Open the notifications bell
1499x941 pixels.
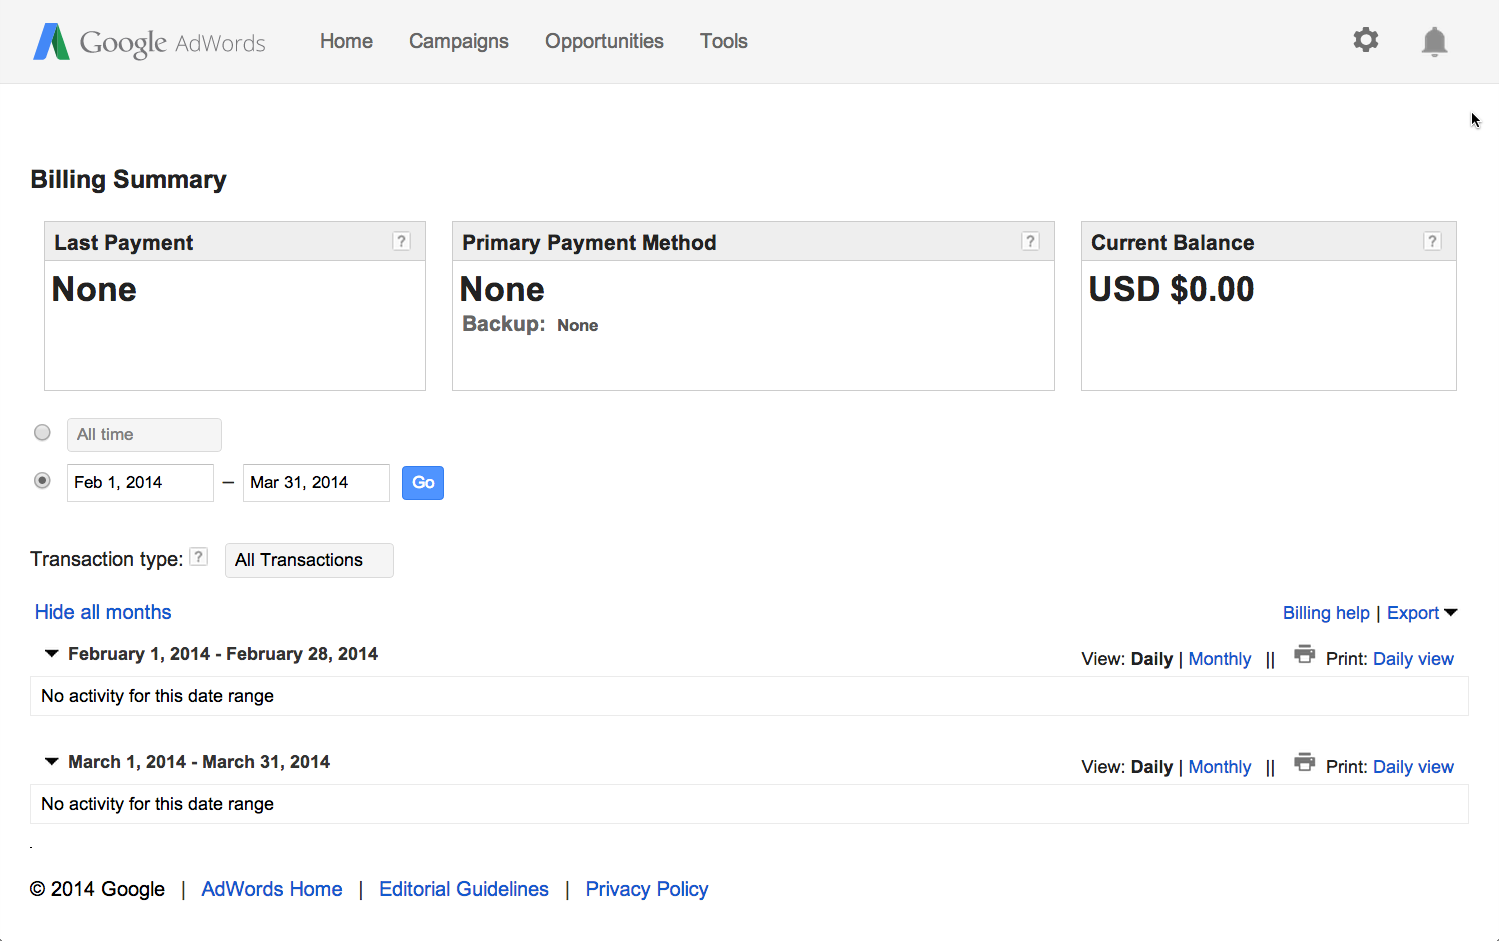point(1434,41)
